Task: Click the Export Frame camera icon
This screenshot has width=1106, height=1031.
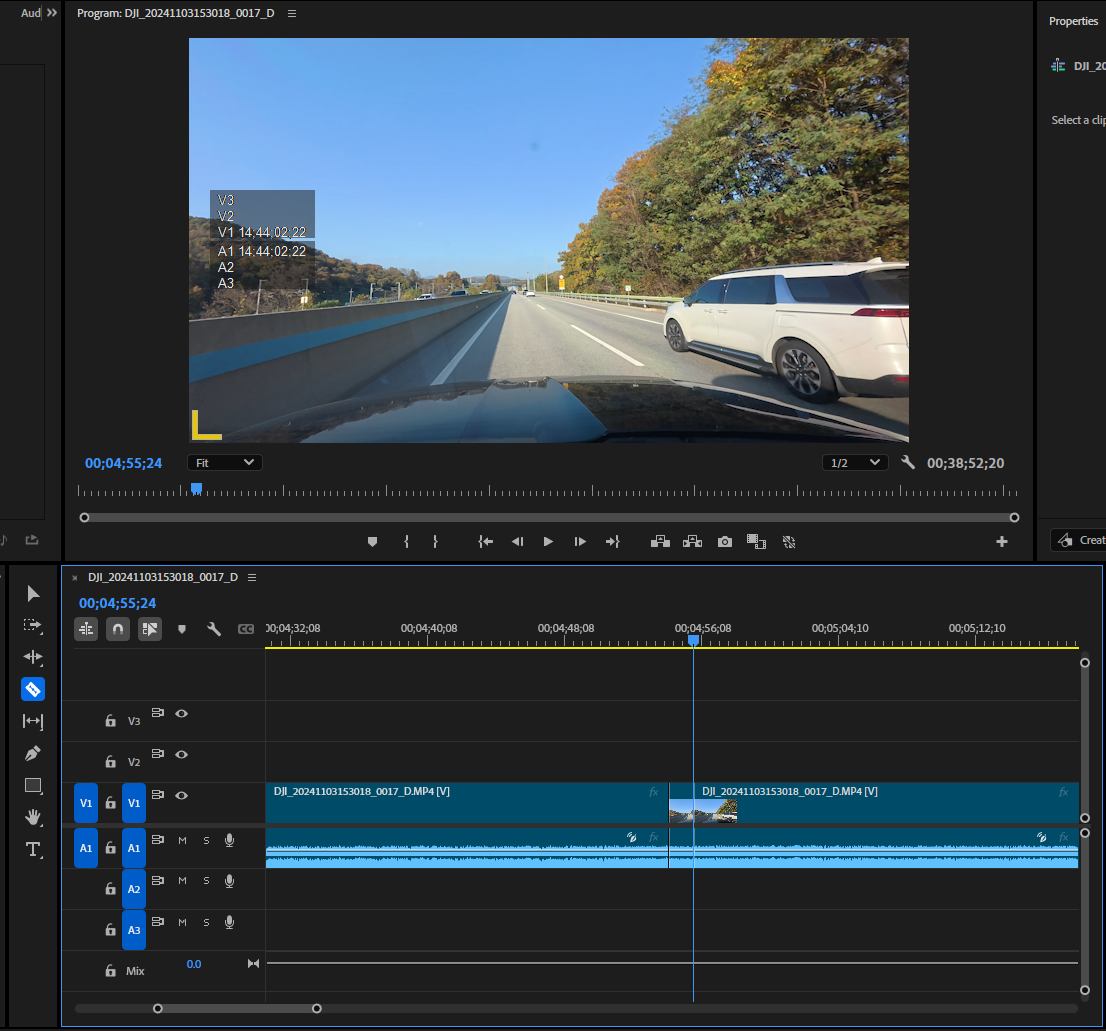Action: [x=724, y=541]
